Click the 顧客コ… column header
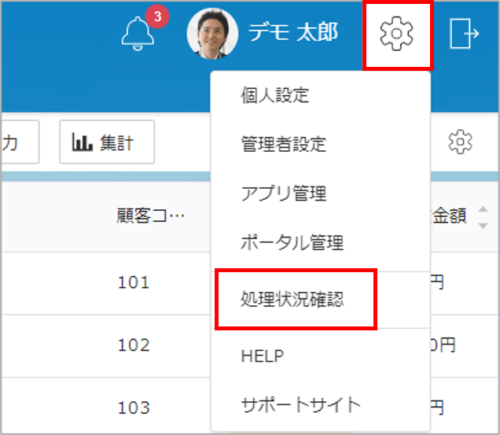Screen dimensions: 500x435 click(x=150, y=215)
